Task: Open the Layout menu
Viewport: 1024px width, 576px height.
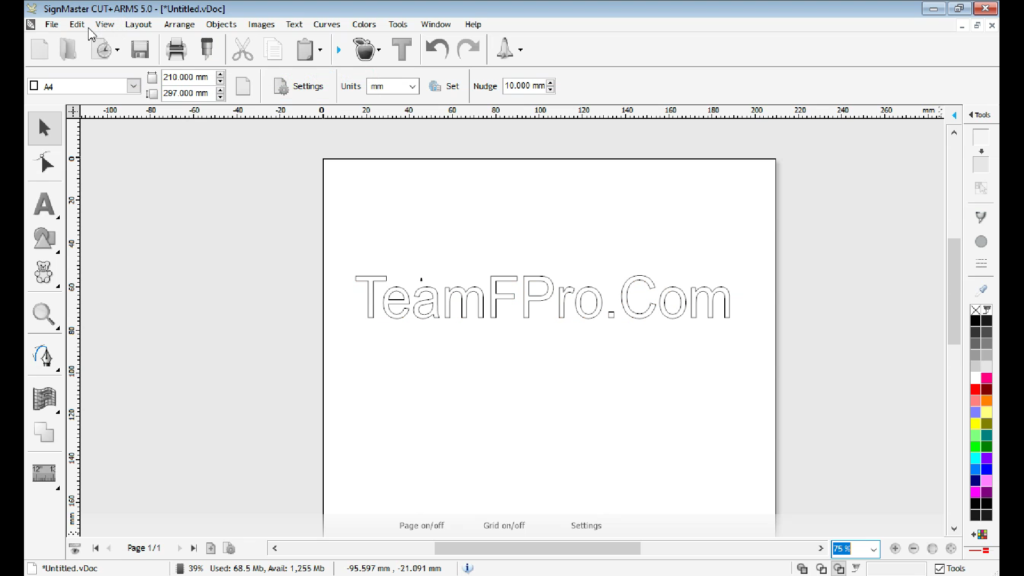Action: [138, 24]
